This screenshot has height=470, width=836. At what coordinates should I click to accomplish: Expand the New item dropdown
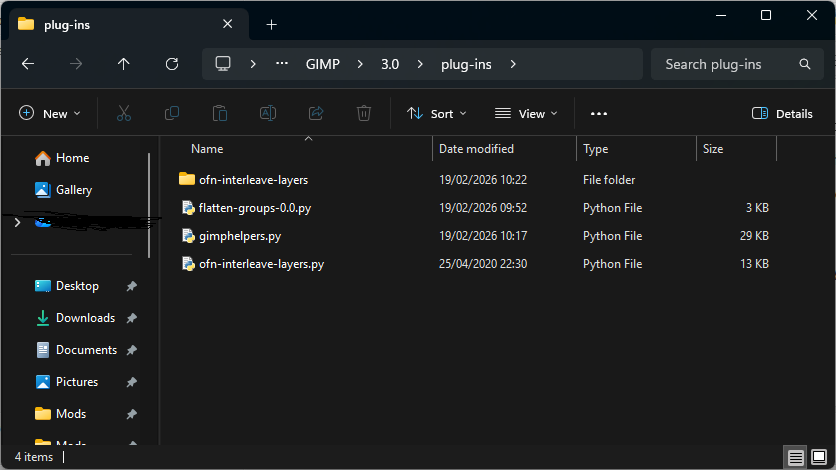(x=49, y=114)
